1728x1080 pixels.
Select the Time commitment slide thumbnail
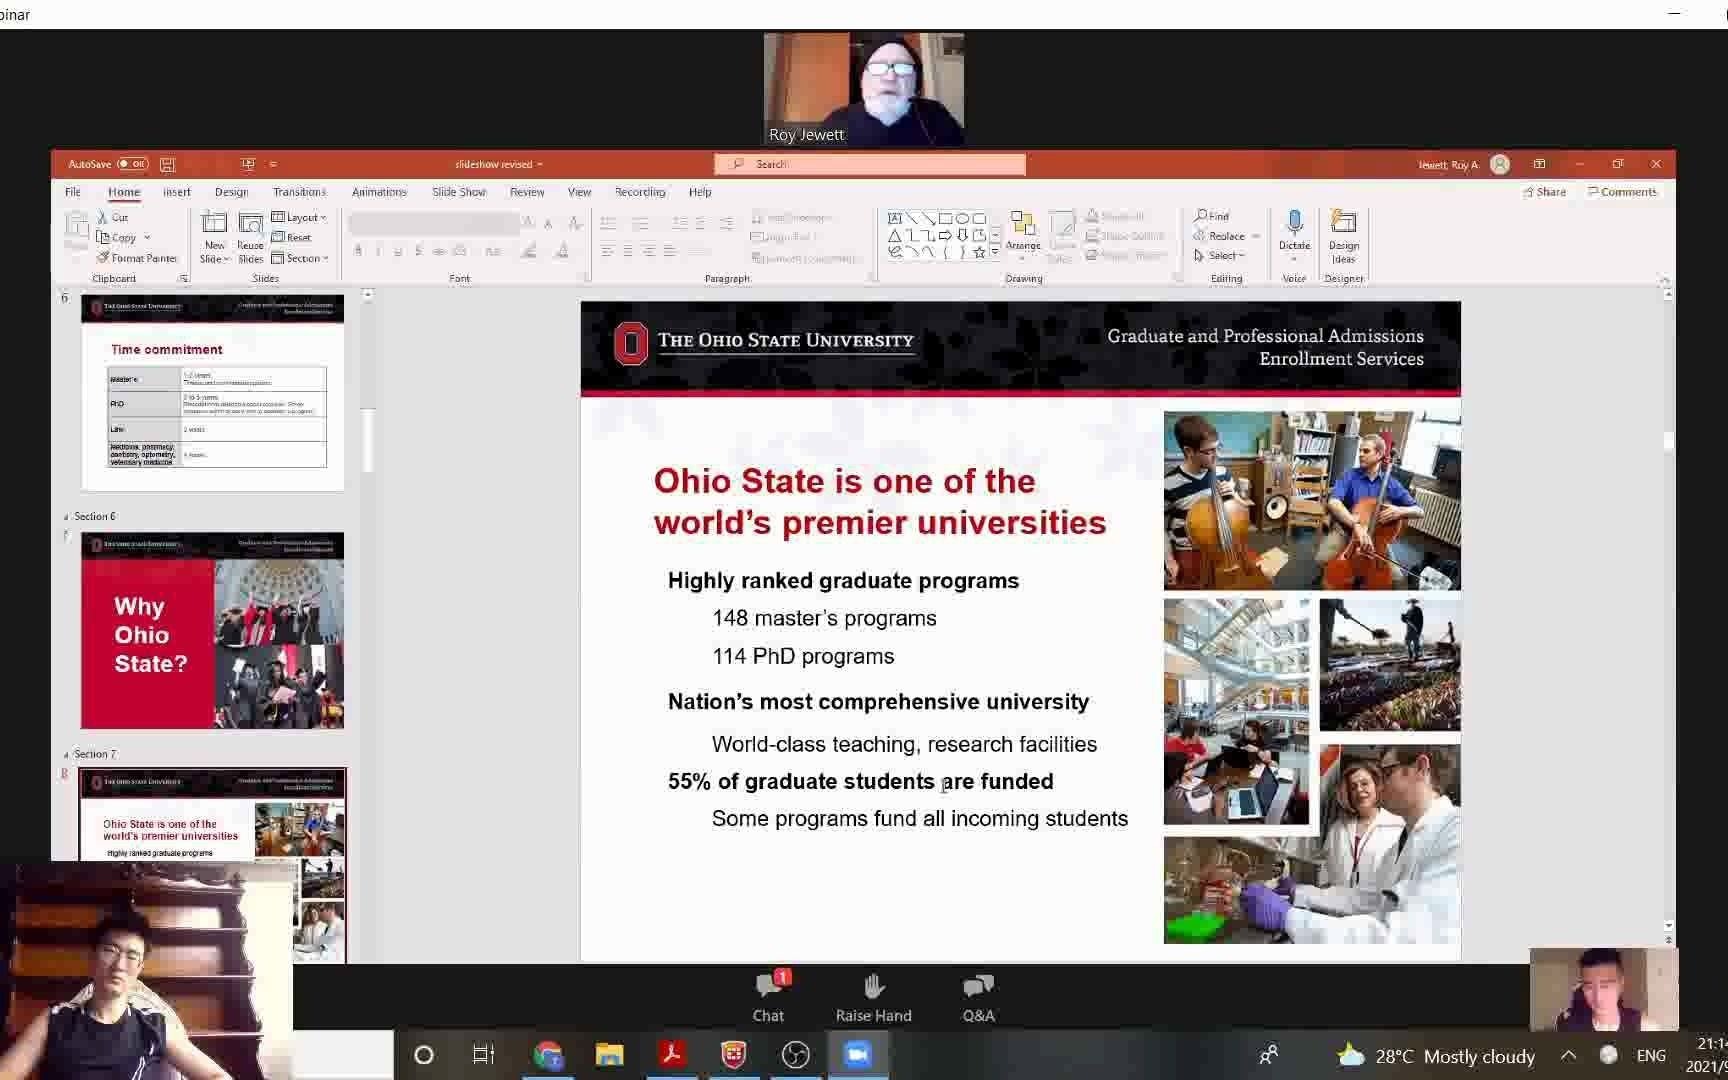pos(212,392)
